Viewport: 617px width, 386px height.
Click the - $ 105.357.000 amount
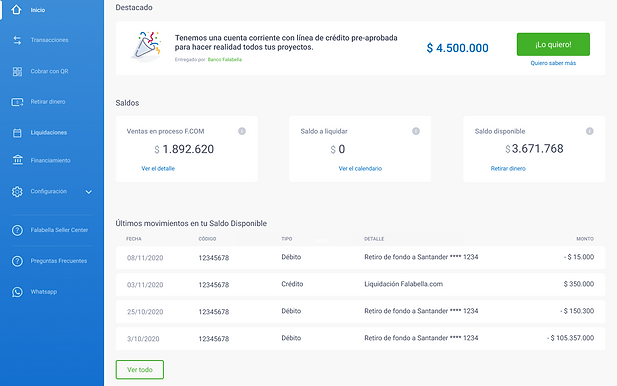coord(571,338)
